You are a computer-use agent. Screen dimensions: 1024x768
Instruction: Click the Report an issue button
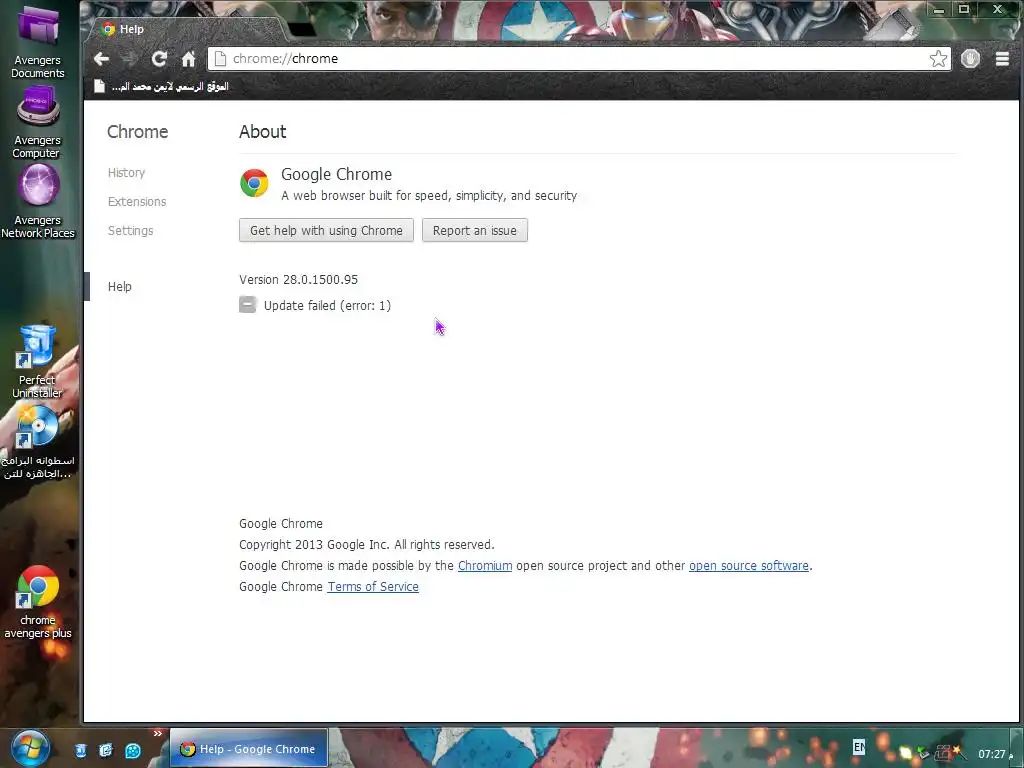[x=474, y=230]
